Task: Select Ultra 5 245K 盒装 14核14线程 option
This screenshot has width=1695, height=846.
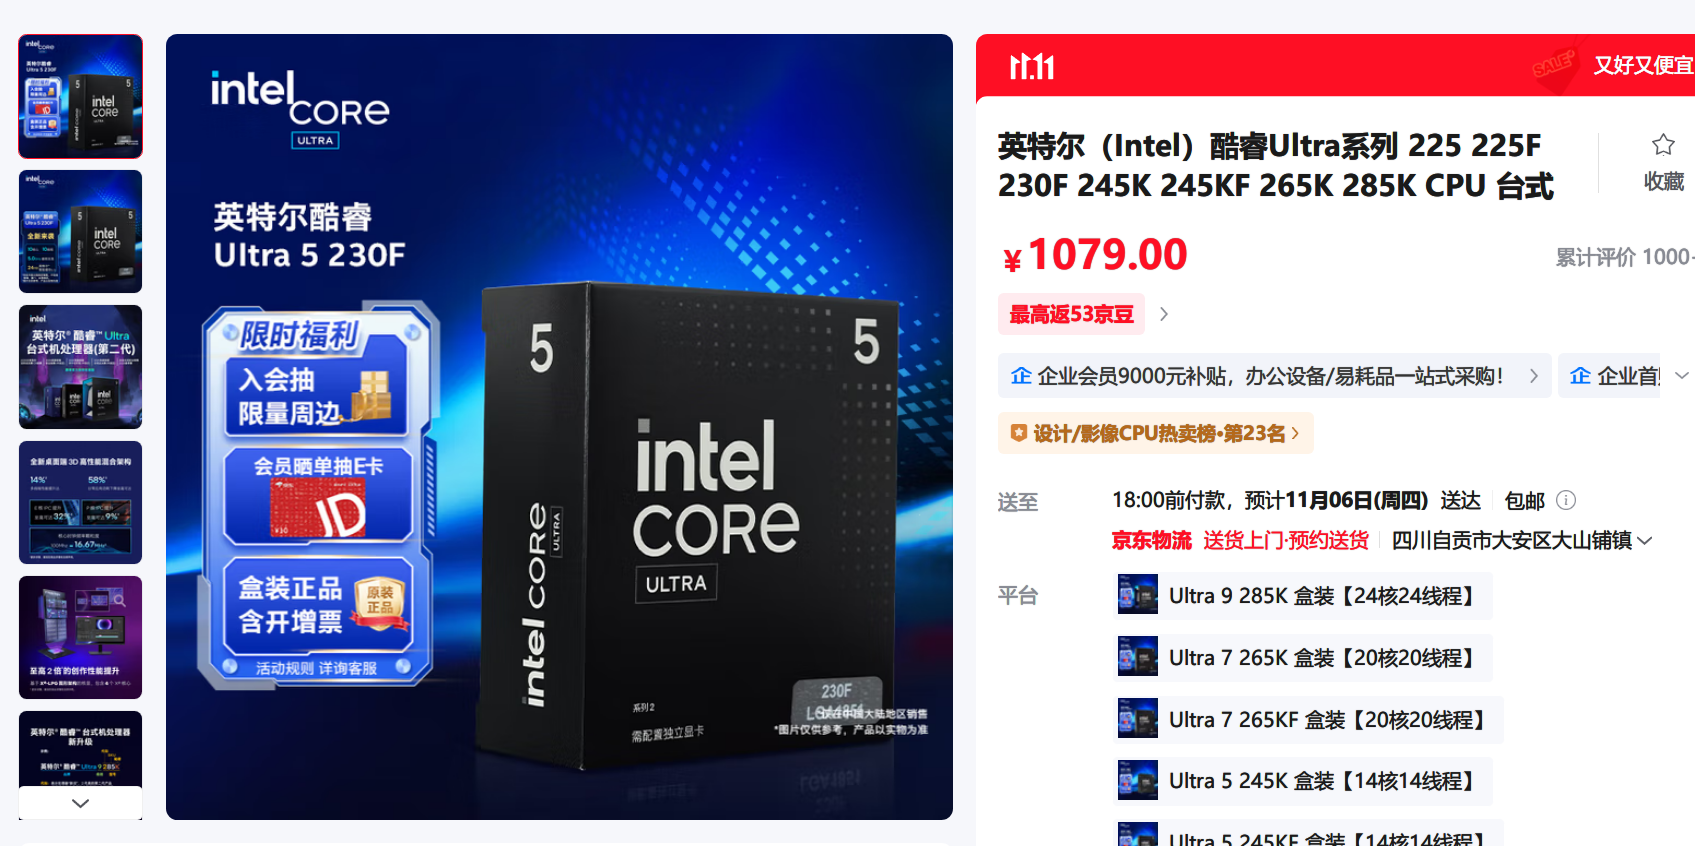Action: click(1302, 781)
